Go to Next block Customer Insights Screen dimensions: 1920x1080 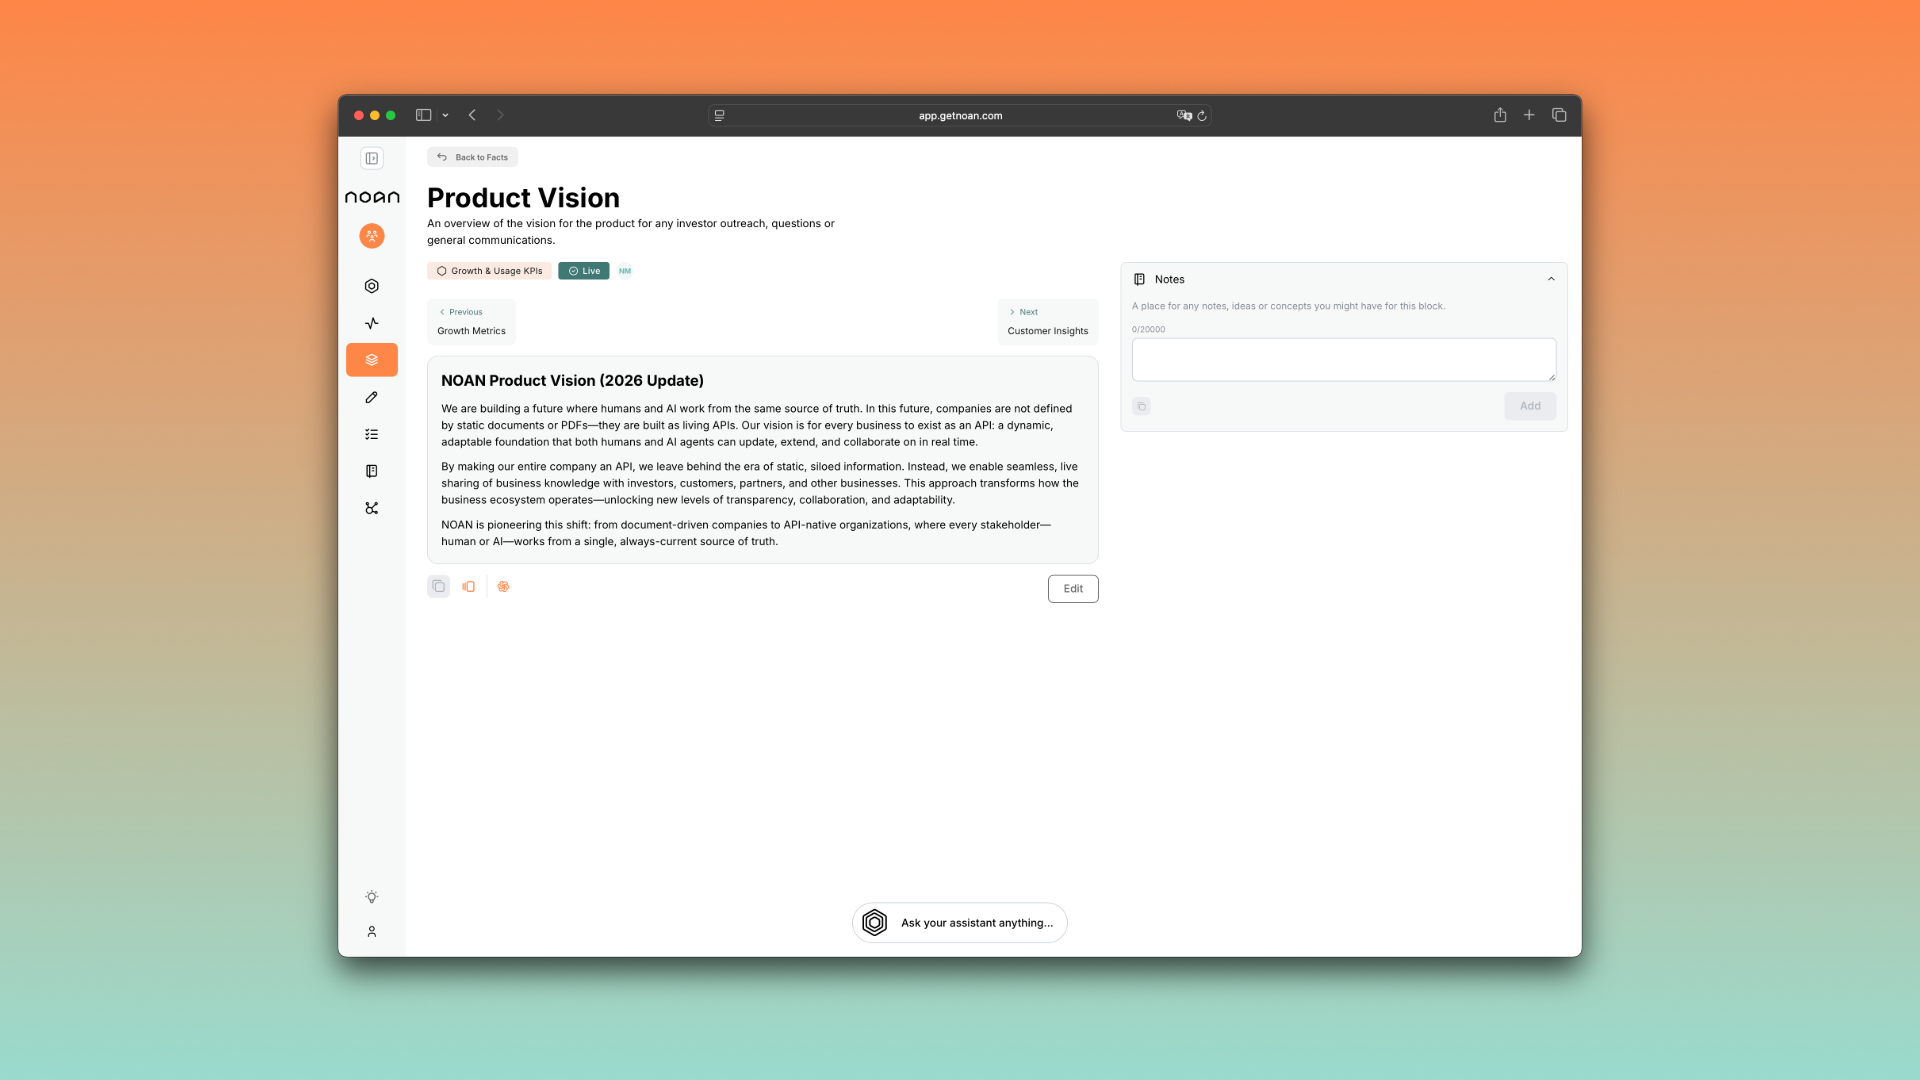click(1047, 321)
